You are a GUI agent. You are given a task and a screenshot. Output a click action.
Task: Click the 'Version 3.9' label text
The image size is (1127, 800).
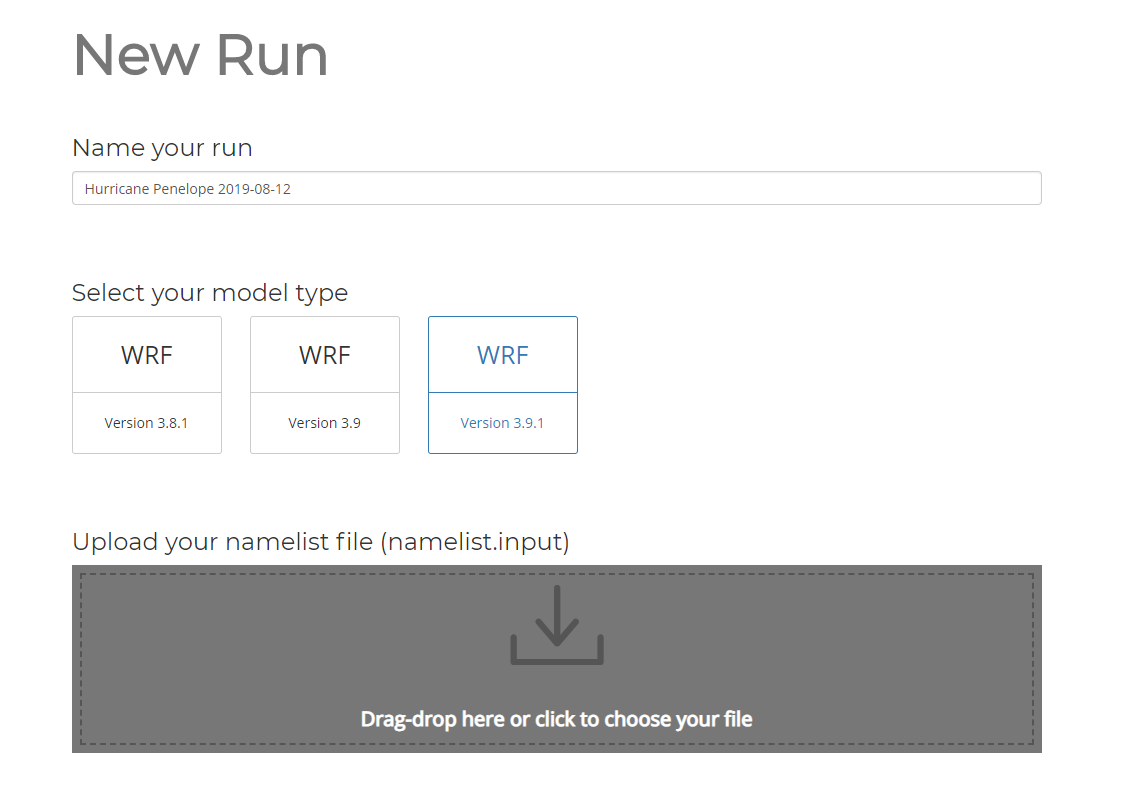pos(325,423)
